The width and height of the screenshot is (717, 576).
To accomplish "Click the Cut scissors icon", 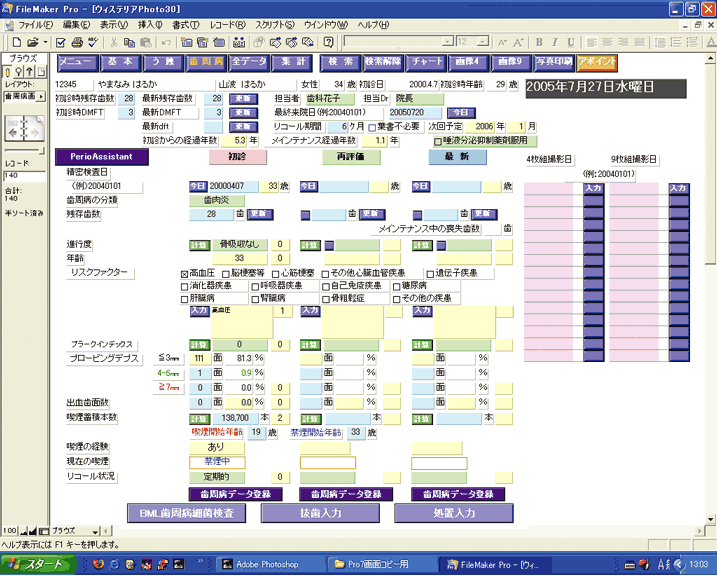I will pyautogui.click(x=115, y=42).
